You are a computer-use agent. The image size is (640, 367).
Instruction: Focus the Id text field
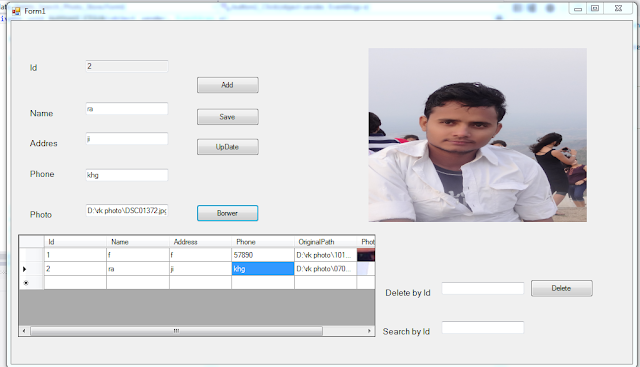[x=127, y=66]
